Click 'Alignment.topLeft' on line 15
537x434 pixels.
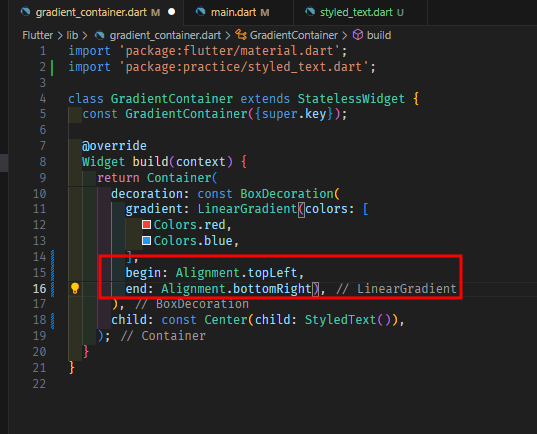236,273
